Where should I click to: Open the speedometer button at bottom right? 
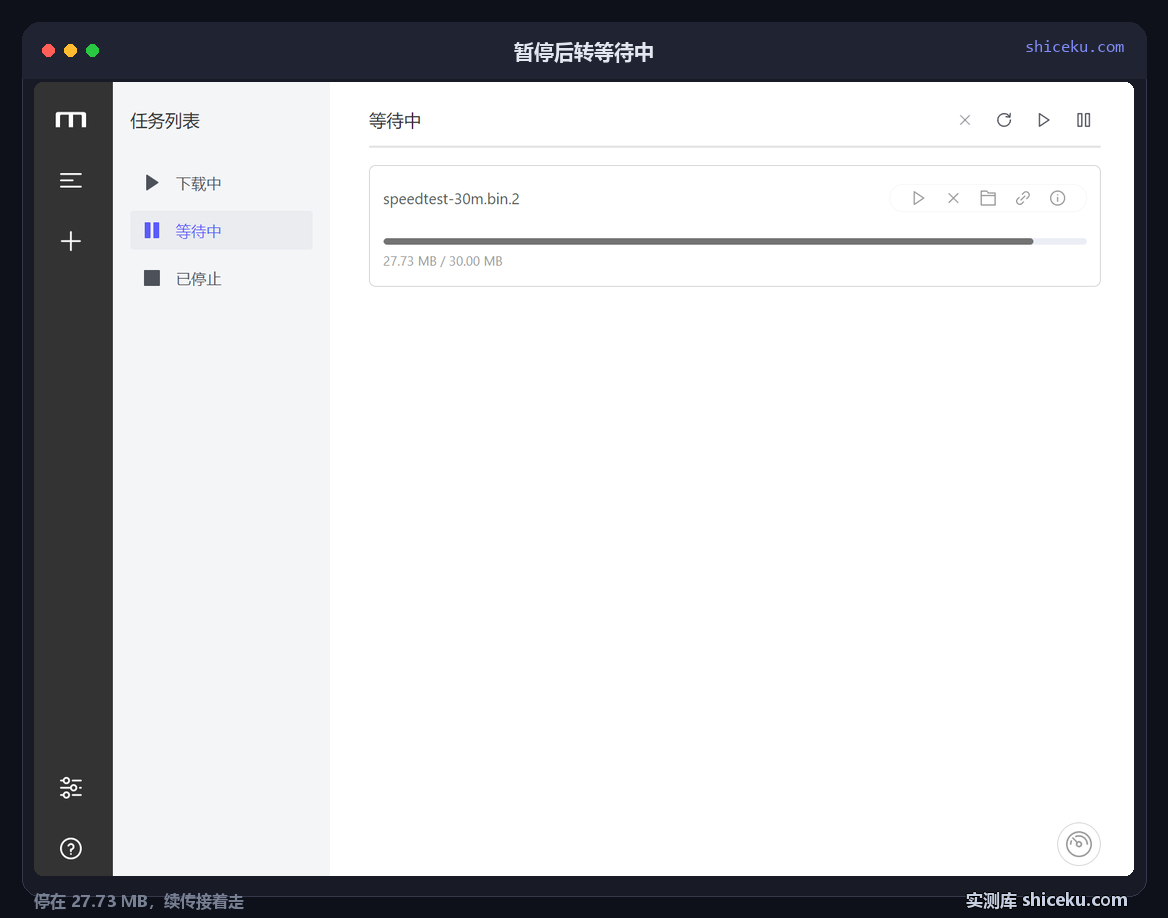(1079, 844)
